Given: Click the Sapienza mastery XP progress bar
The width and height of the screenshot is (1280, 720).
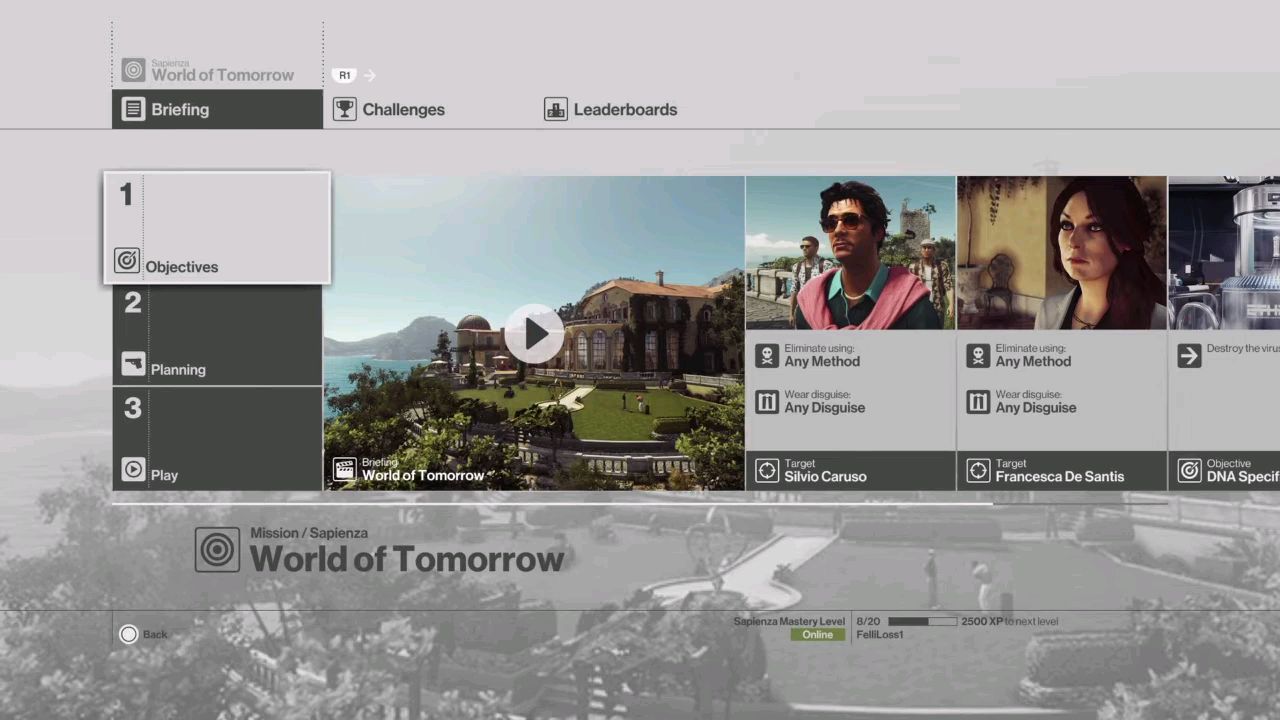Looking at the screenshot, I should 922,621.
